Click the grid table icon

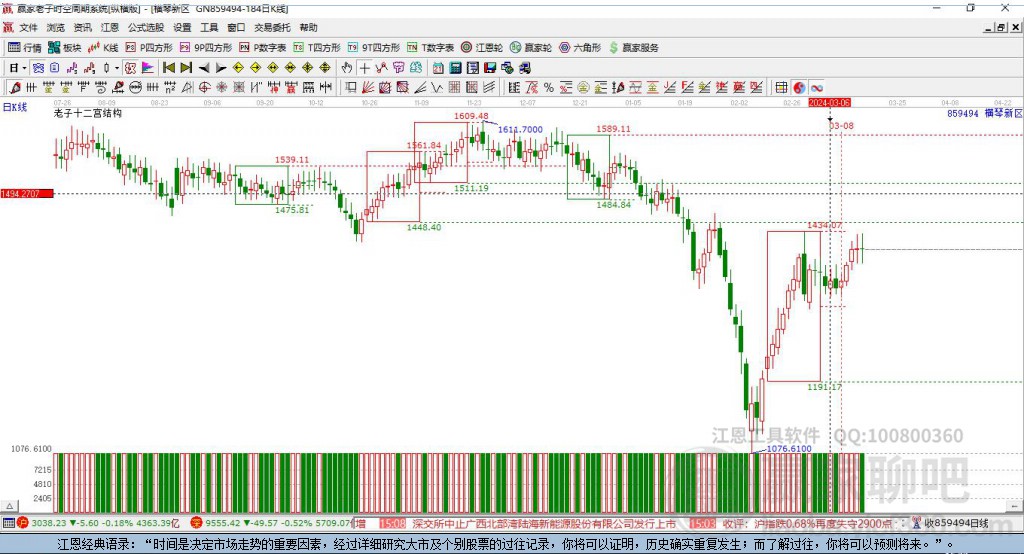pyautogui.click(x=781, y=88)
